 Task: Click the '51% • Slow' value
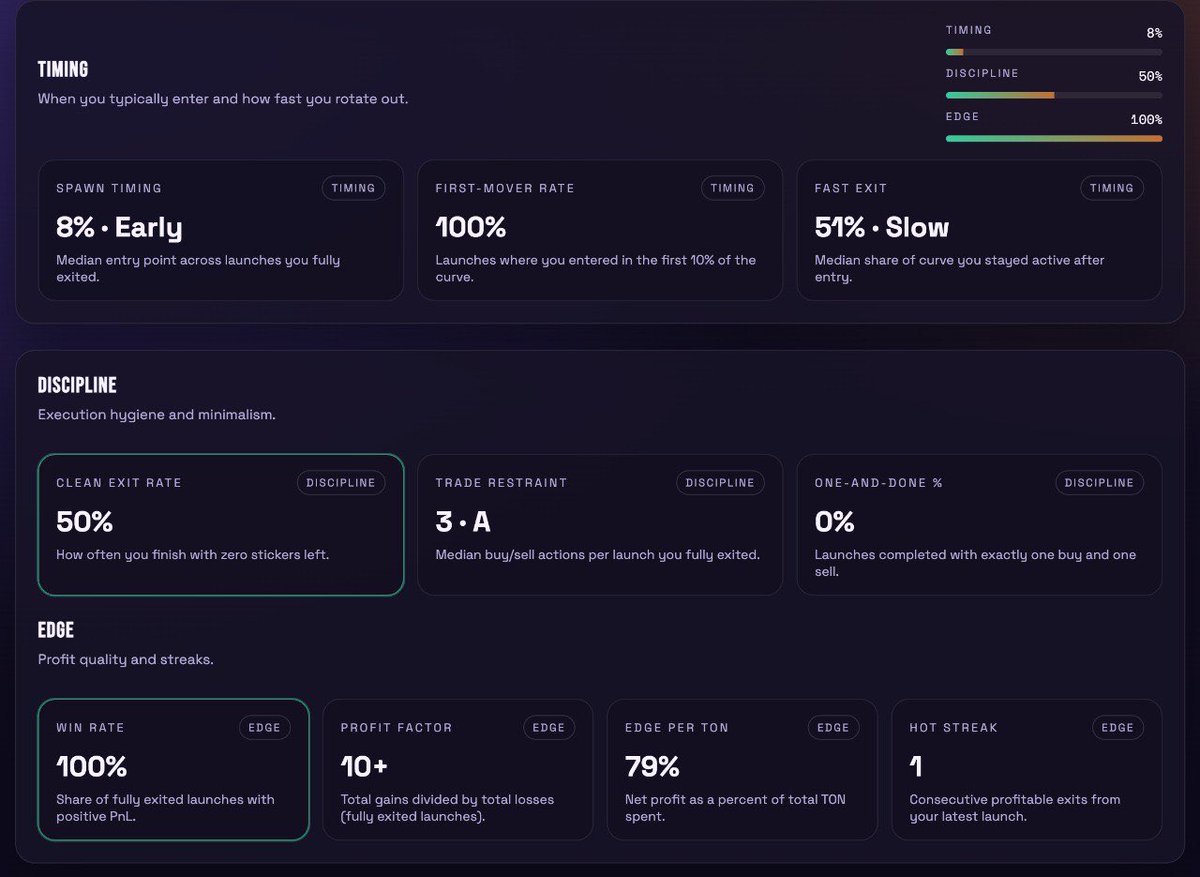(882, 227)
